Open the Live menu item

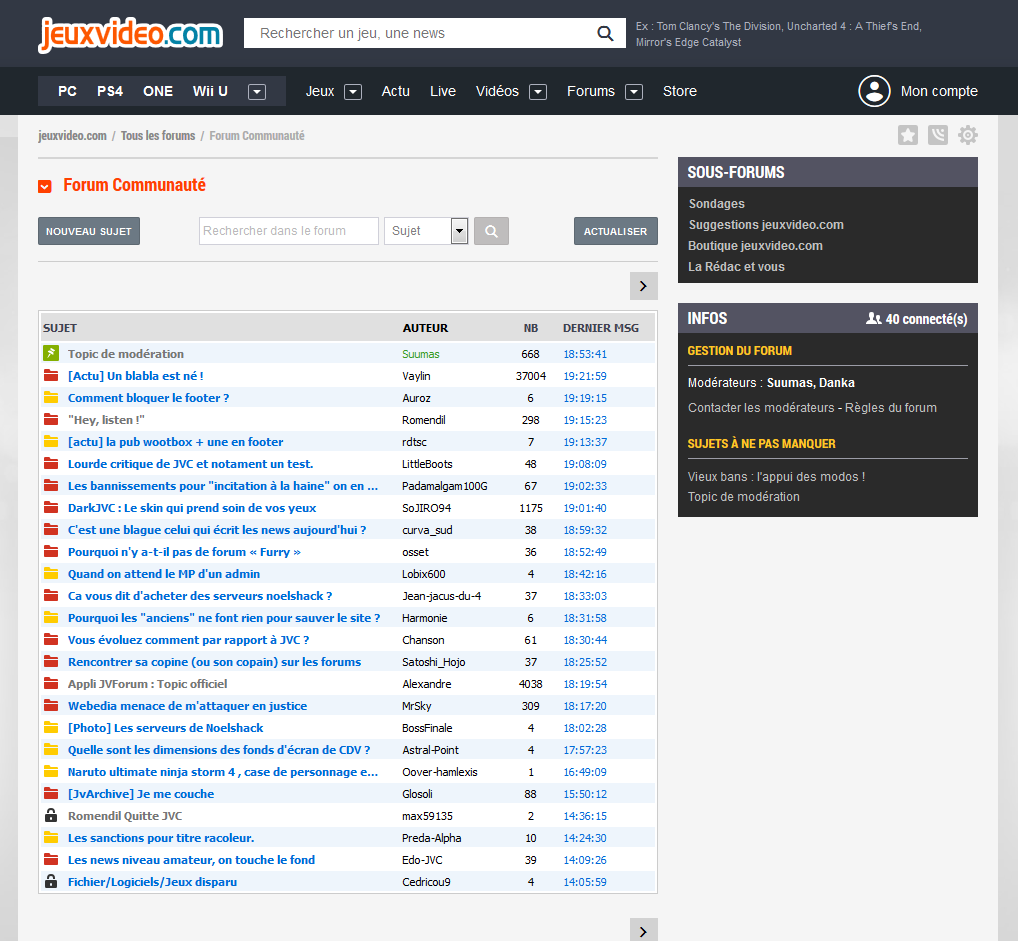click(443, 91)
